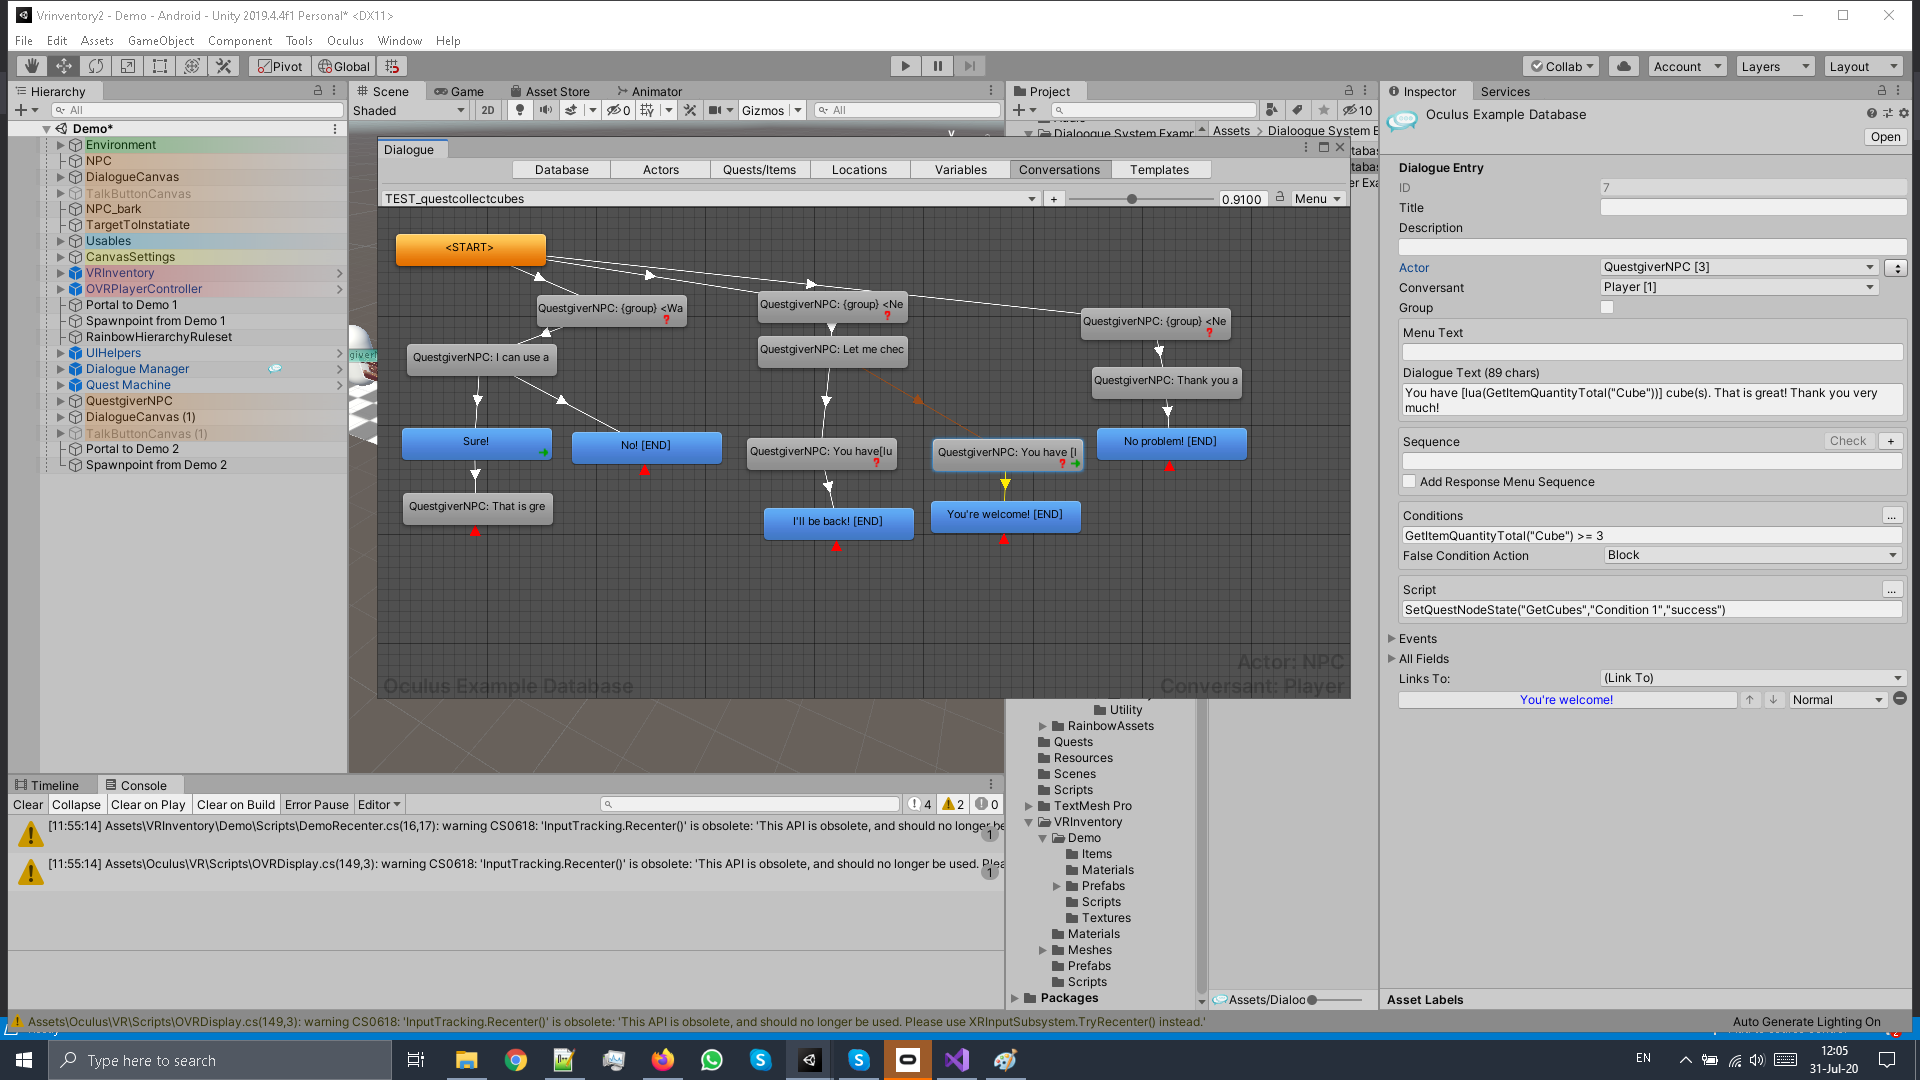Switch to Services tab
This screenshot has height=1080, width=1920.
click(1505, 91)
